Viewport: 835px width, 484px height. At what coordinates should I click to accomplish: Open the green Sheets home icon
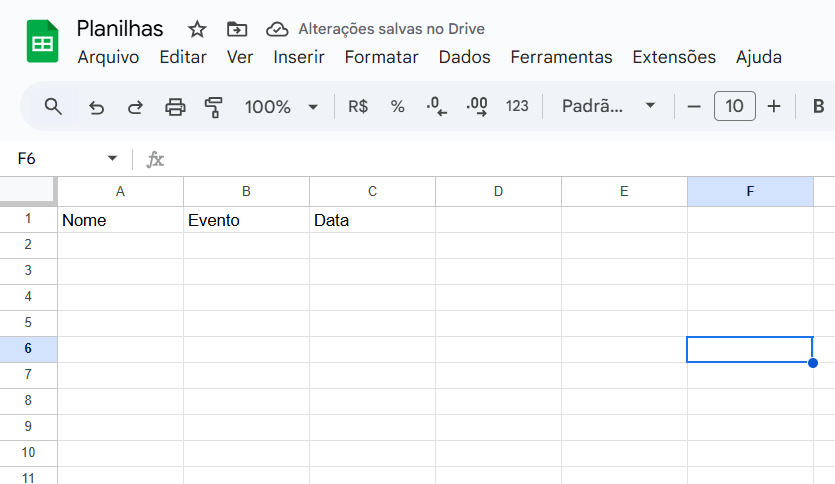(x=43, y=42)
